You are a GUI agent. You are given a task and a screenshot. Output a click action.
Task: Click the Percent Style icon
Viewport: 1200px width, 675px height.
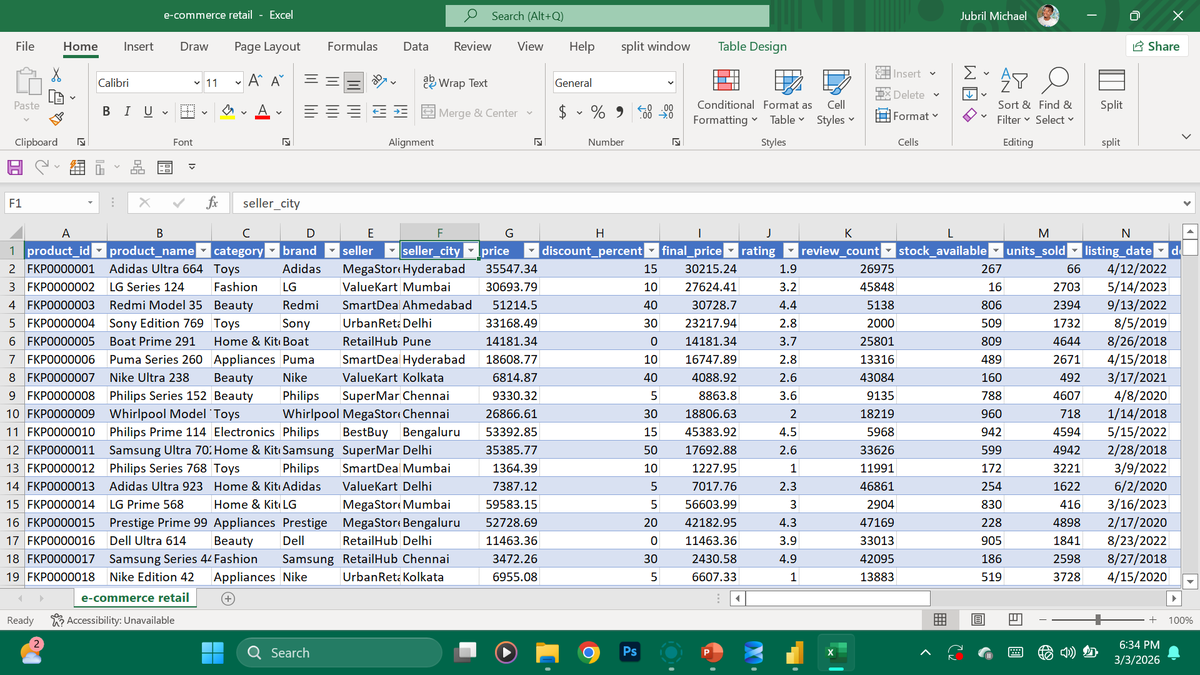click(x=598, y=113)
